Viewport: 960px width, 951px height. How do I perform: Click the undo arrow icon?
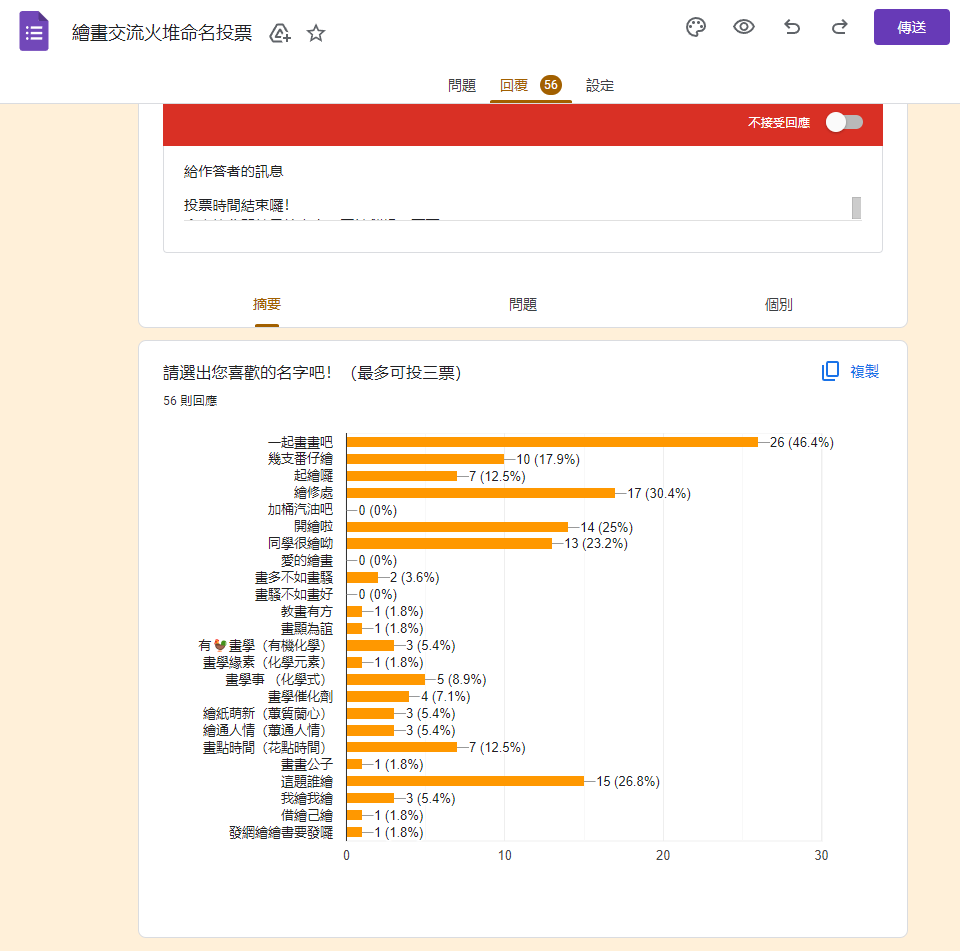[791, 27]
